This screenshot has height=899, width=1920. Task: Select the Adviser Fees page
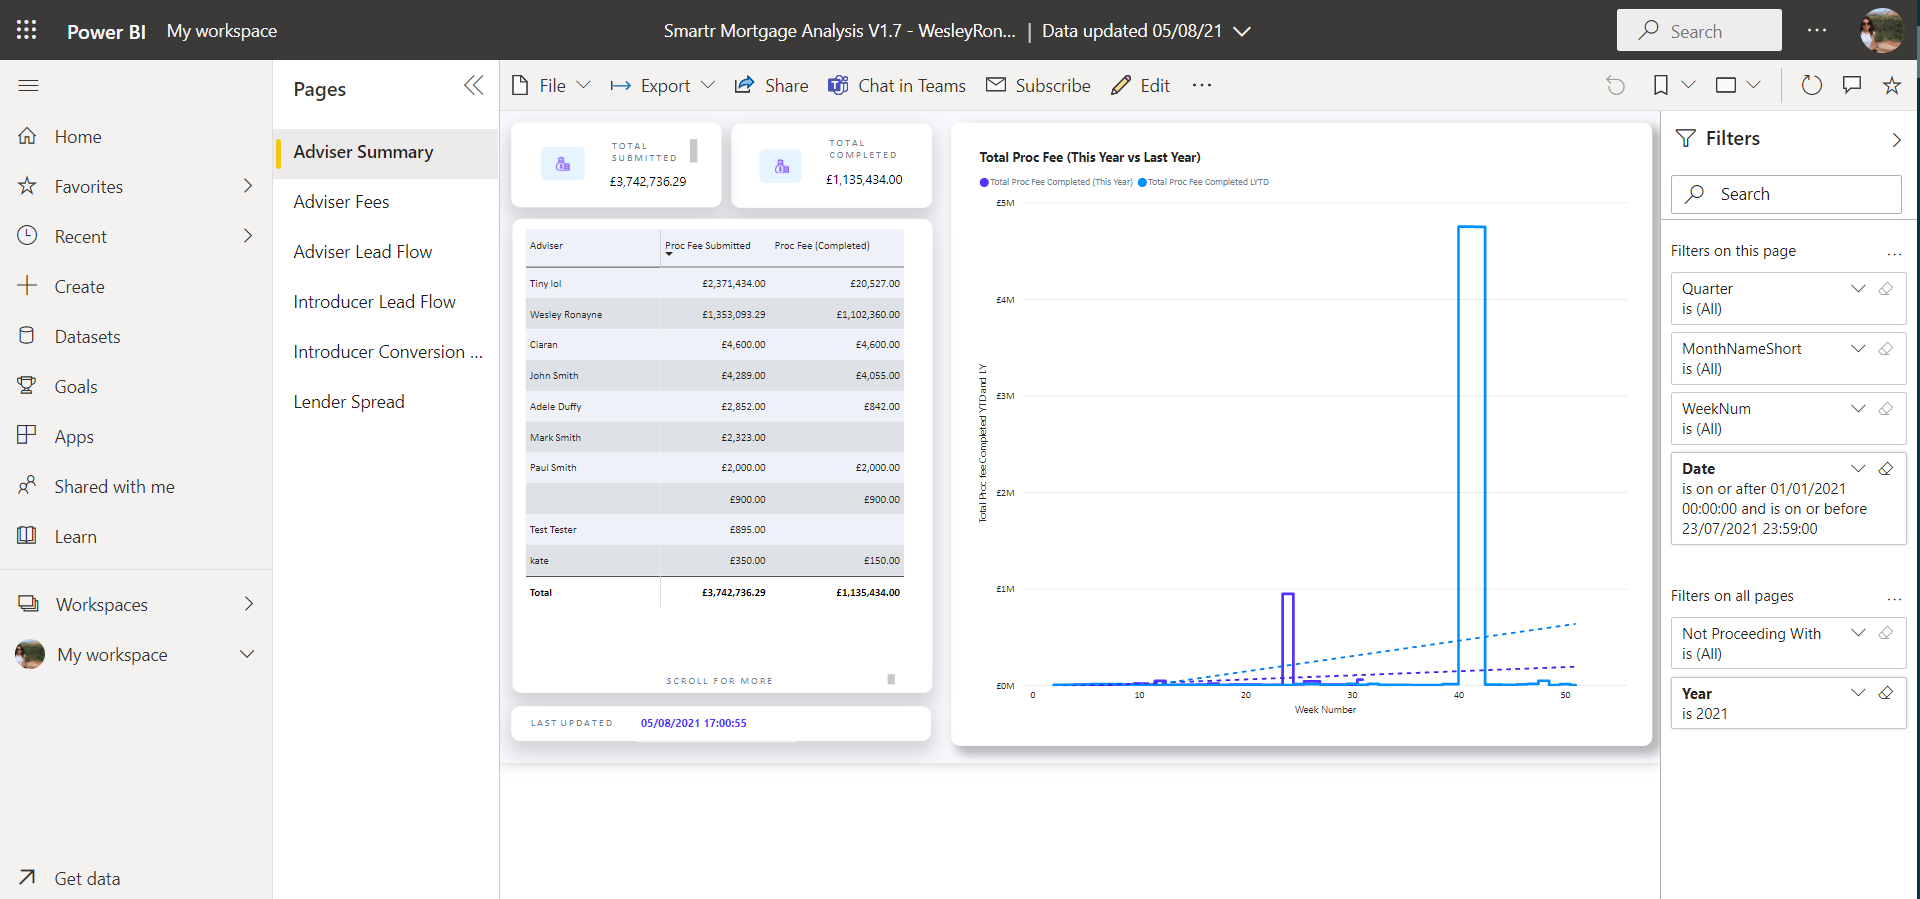coord(386,202)
